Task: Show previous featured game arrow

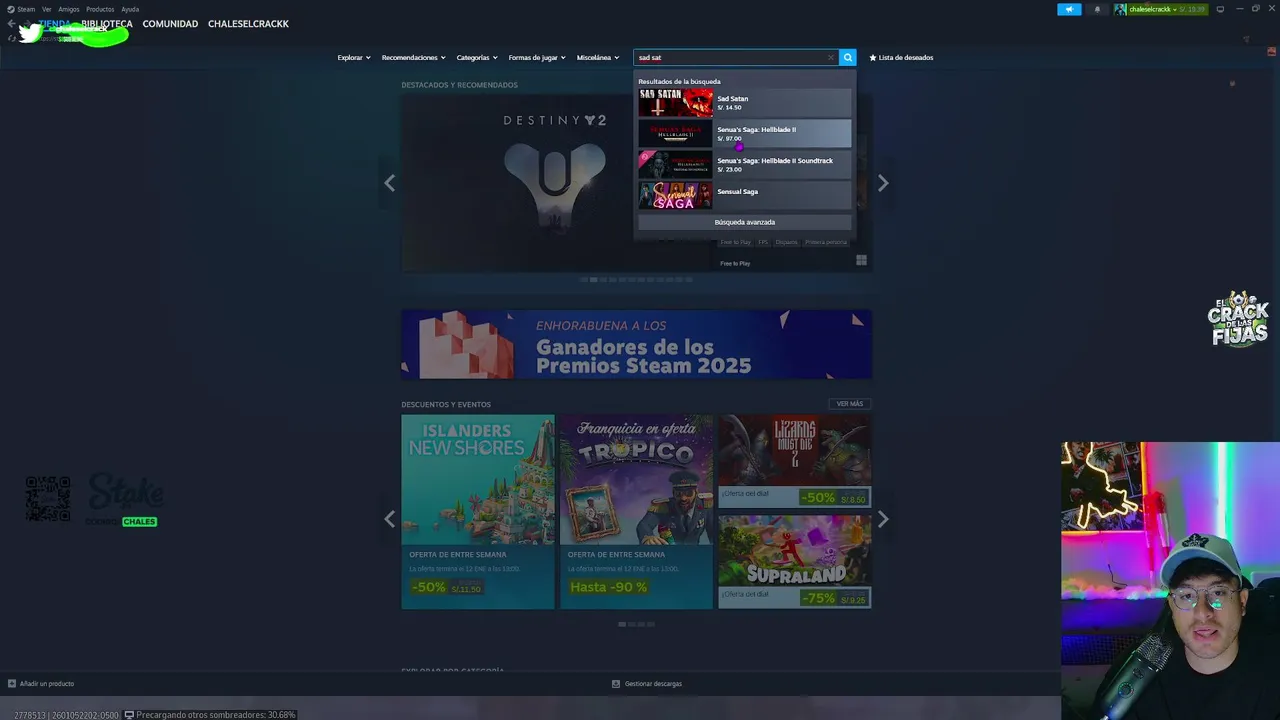Action: click(390, 183)
